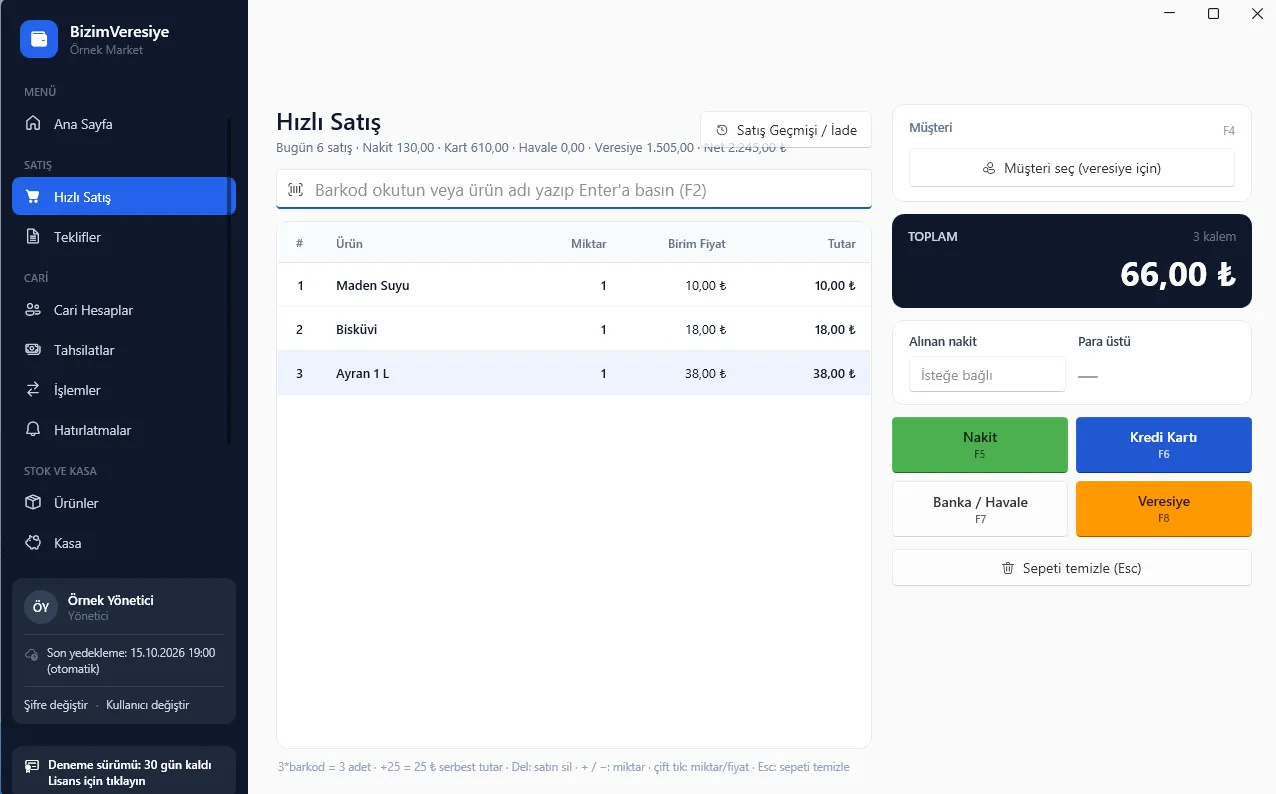Screen dimensions: 1276x794
Task: Click the Birim Fiyat column header
Action: (x=697, y=244)
